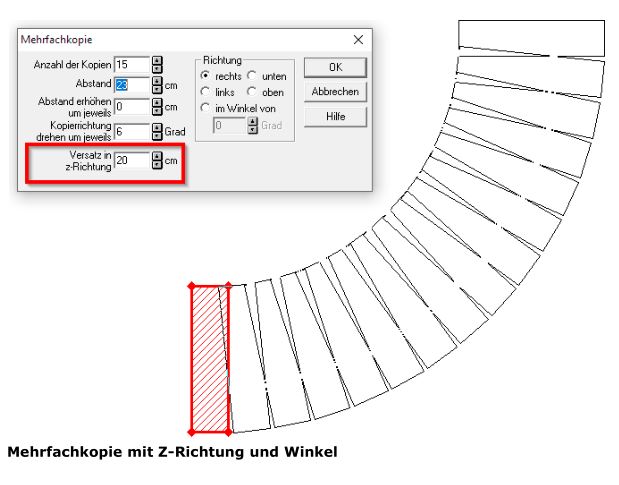Click the Anzahl der Kopien field
This screenshot has width=619, height=485.
pyautogui.click(x=132, y=65)
